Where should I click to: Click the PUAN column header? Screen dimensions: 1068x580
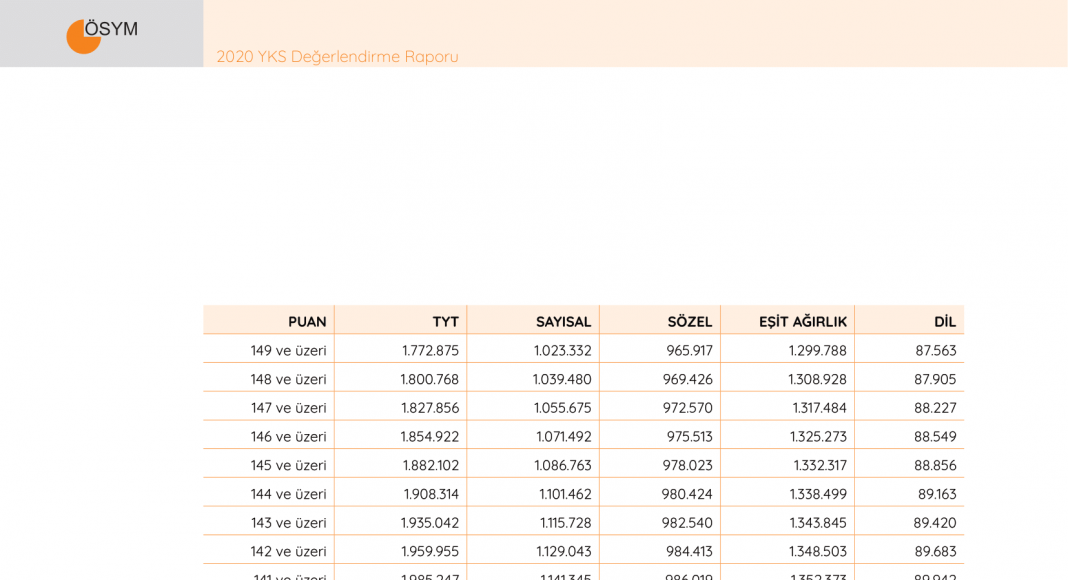pos(307,322)
